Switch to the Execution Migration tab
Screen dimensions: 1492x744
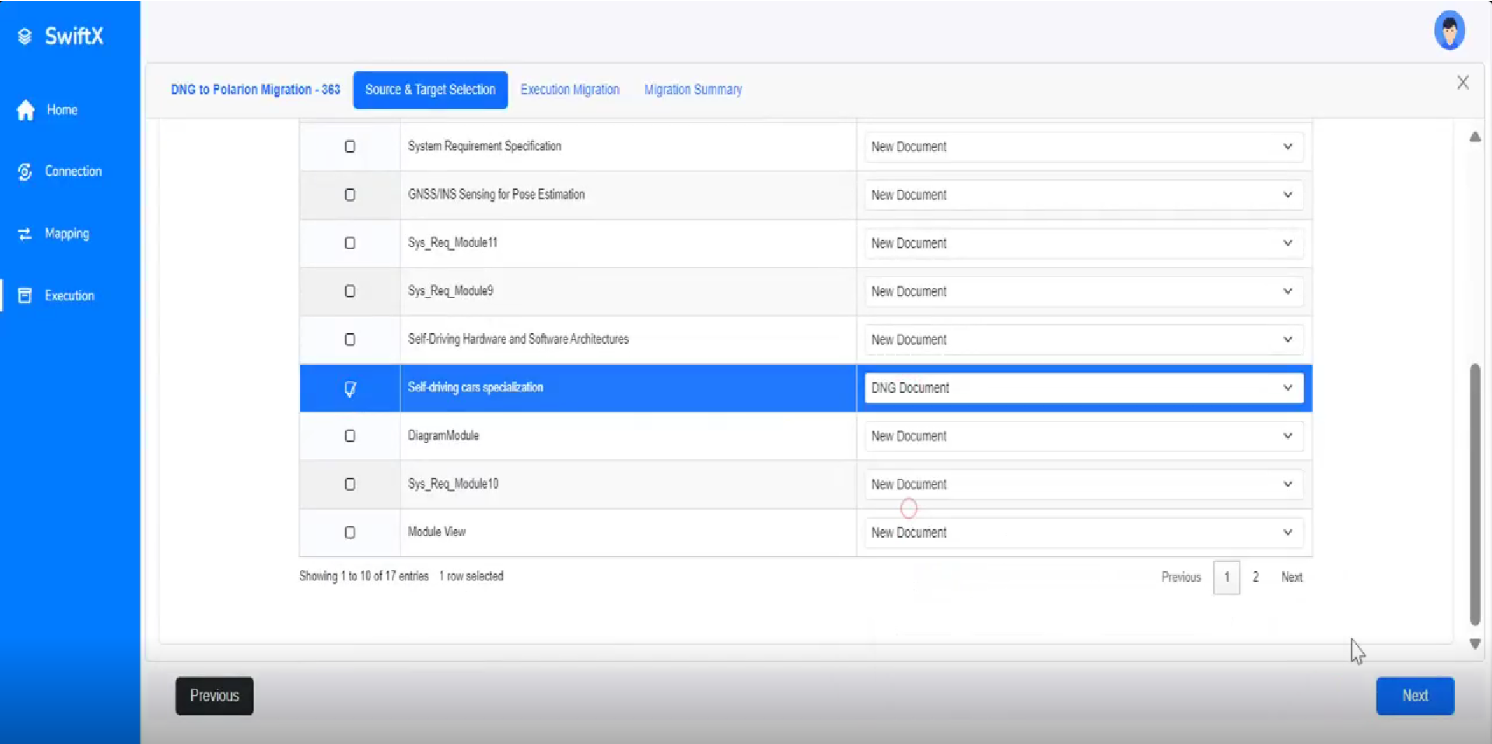click(569, 89)
